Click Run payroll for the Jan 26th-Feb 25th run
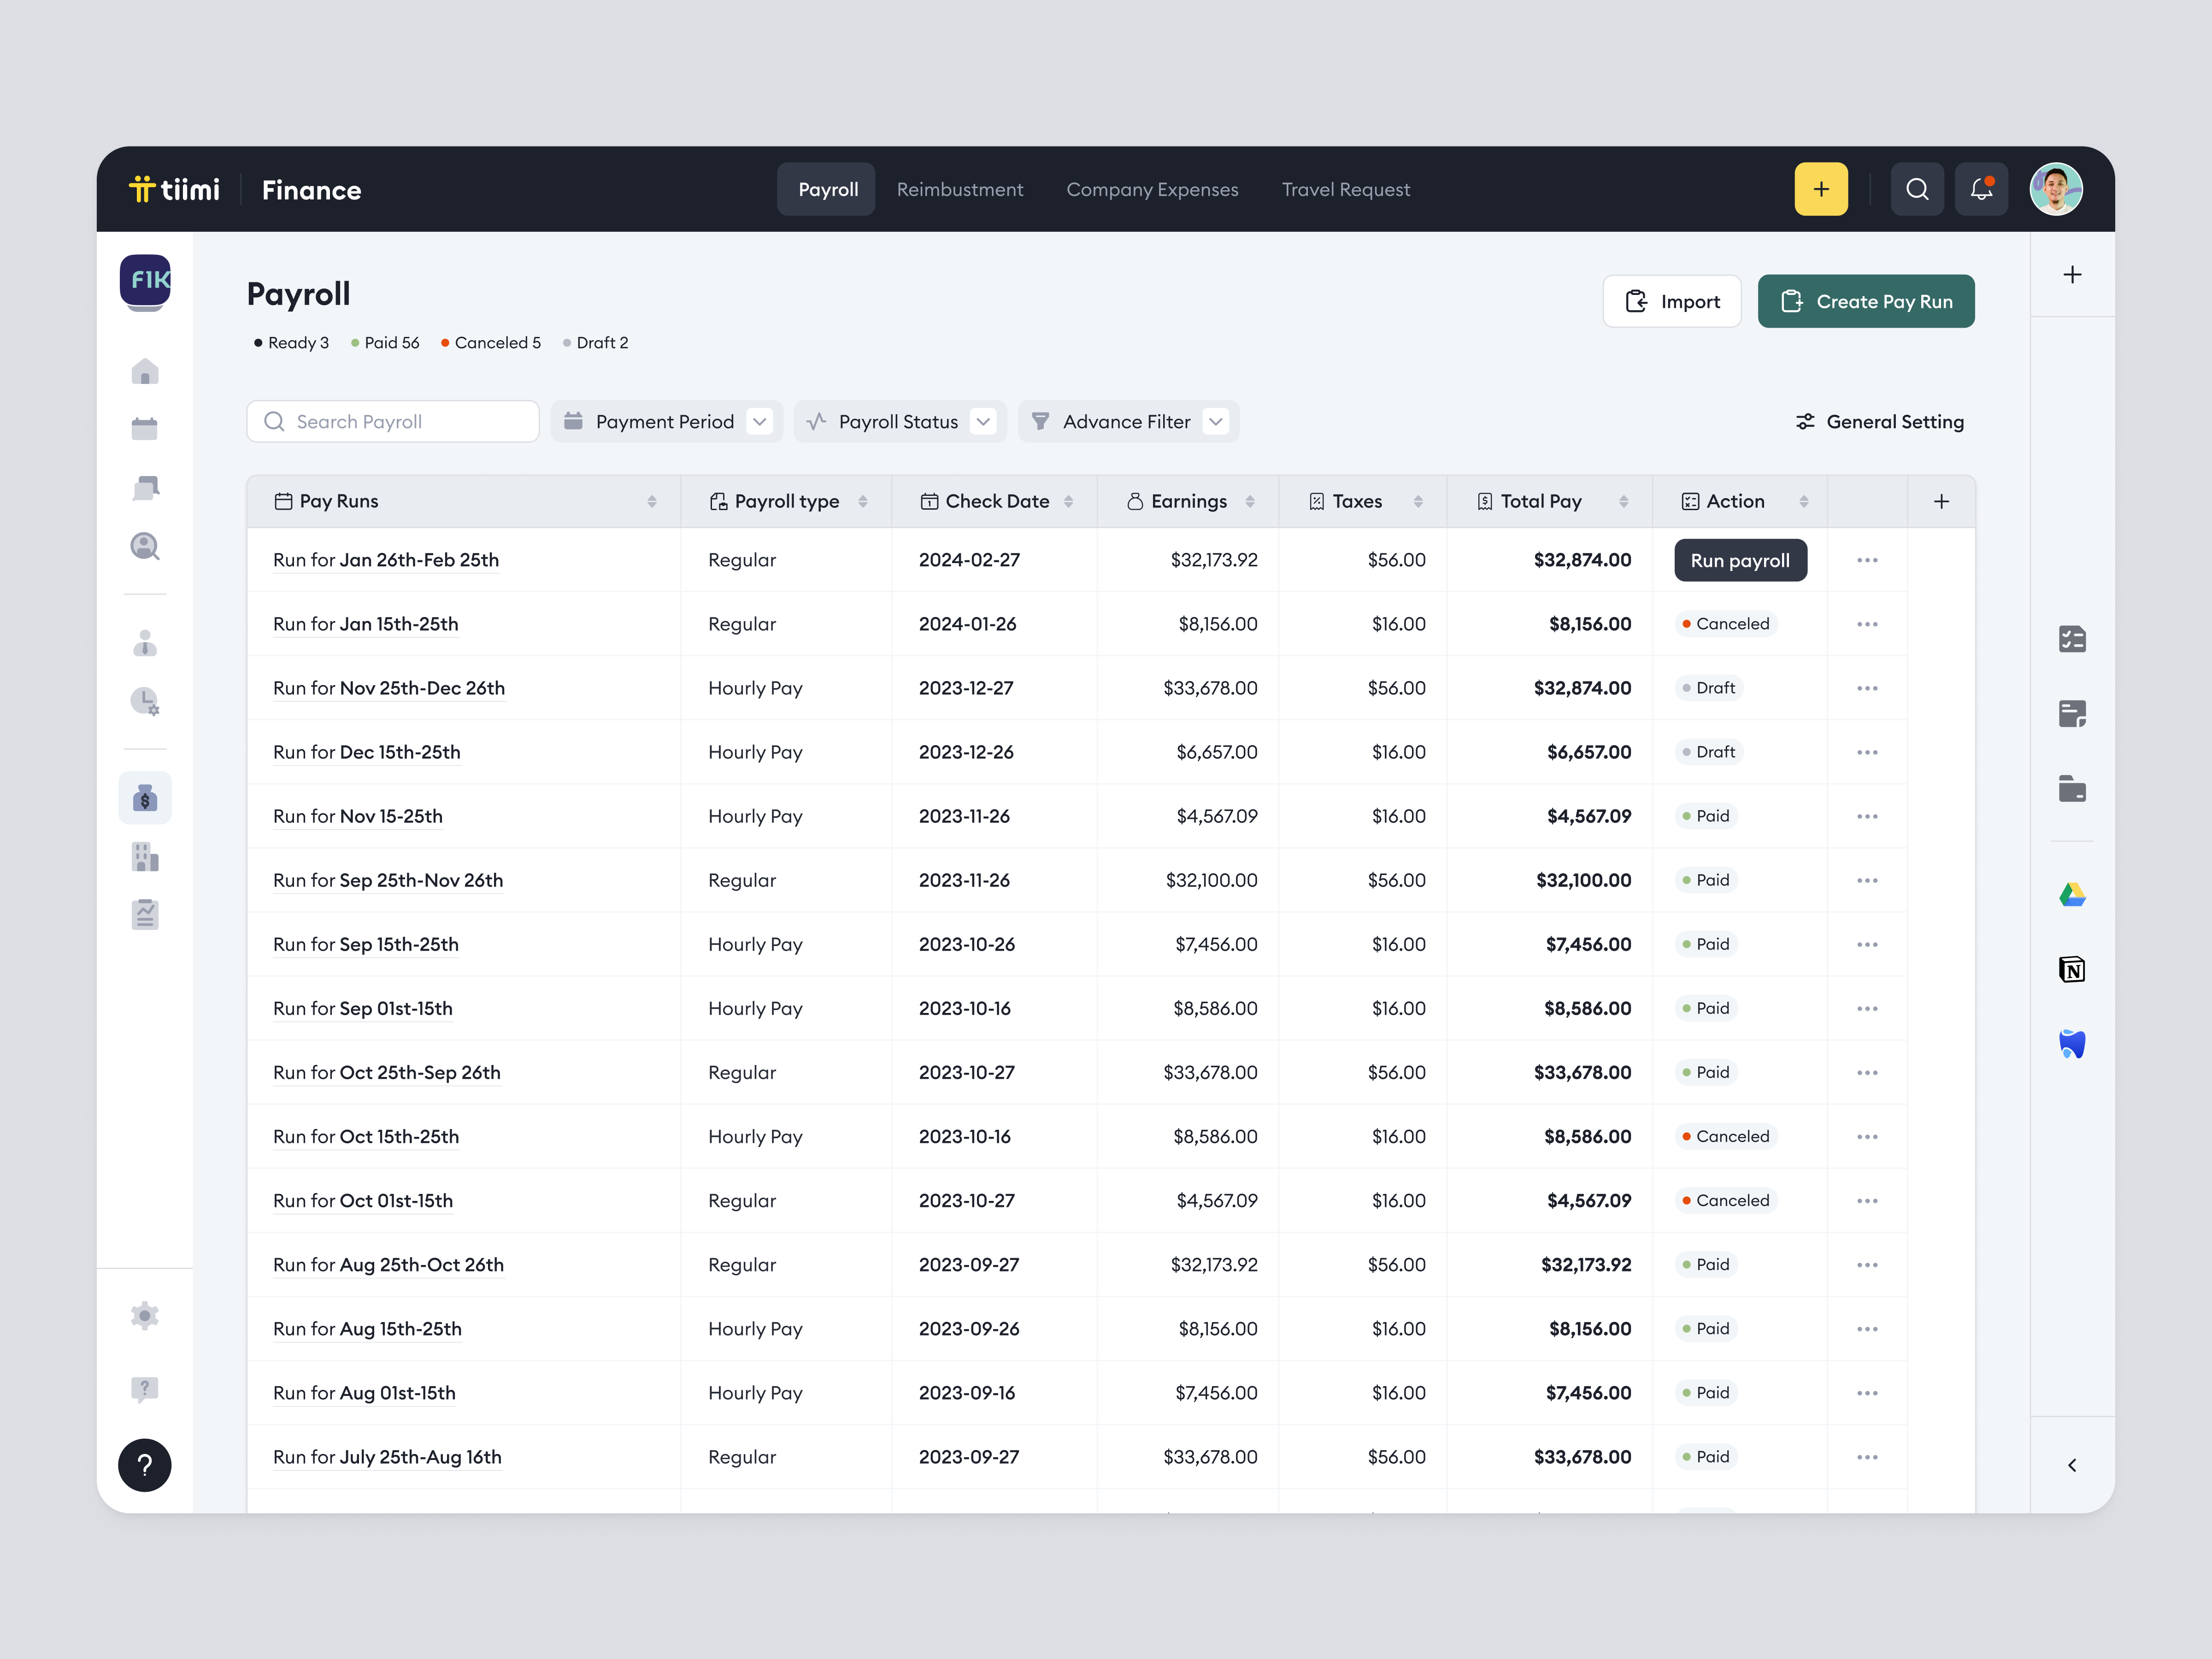Viewport: 2212px width, 1659px height. point(1740,560)
